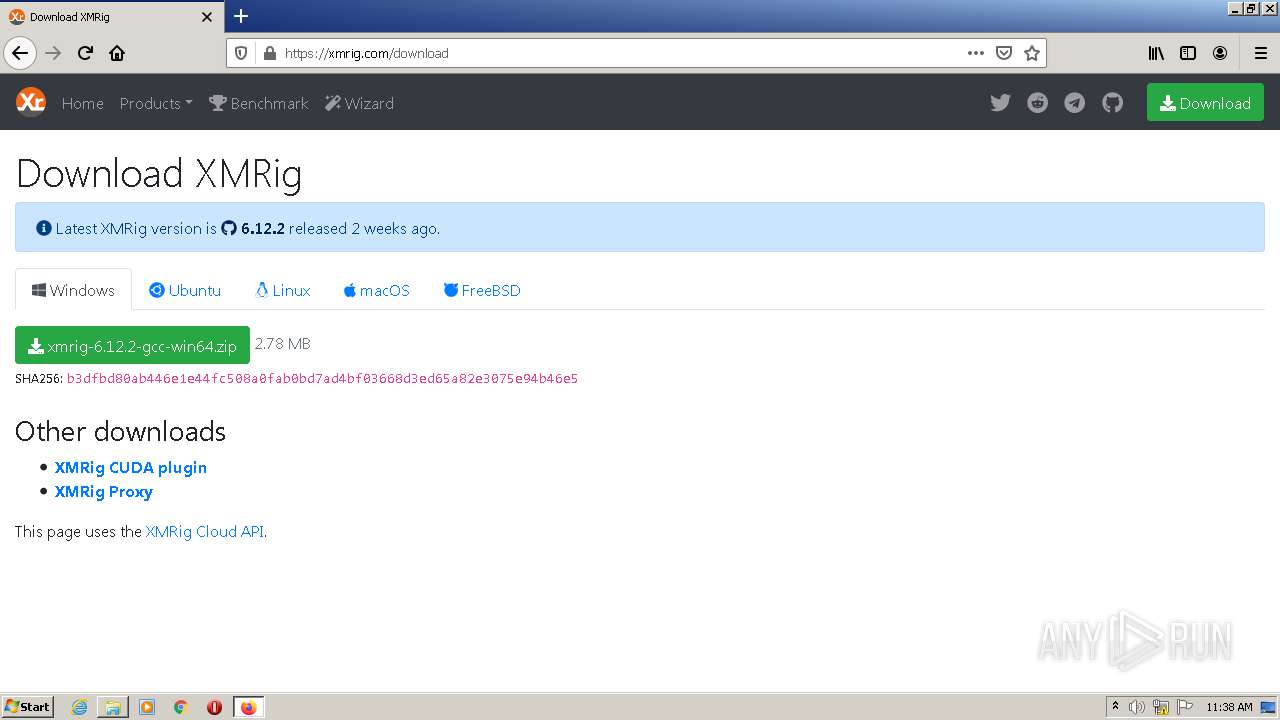Click the Action Center flag icon
The image size is (1280, 720).
point(1185,707)
